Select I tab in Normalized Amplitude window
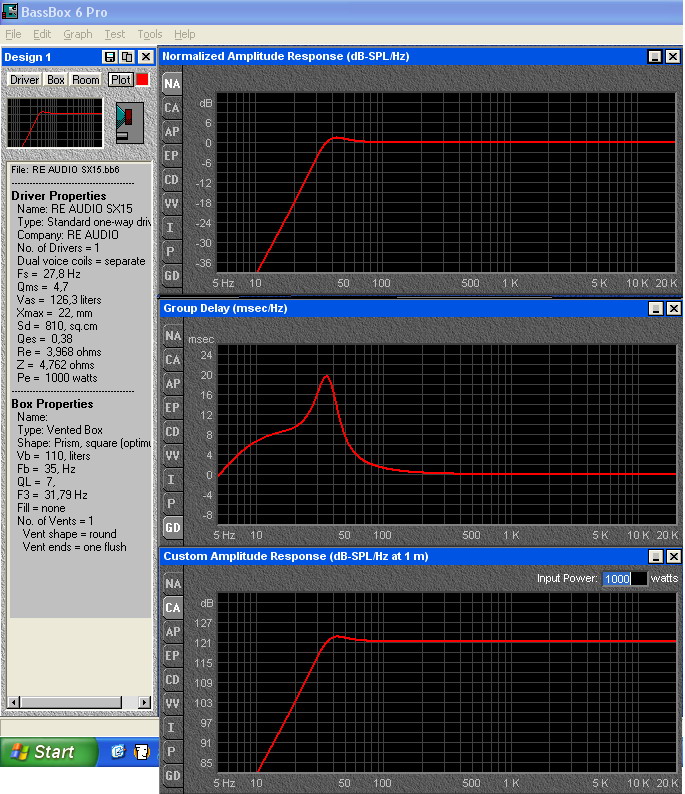Image resolution: width=685 pixels, height=794 pixels. click(x=172, y=227)
